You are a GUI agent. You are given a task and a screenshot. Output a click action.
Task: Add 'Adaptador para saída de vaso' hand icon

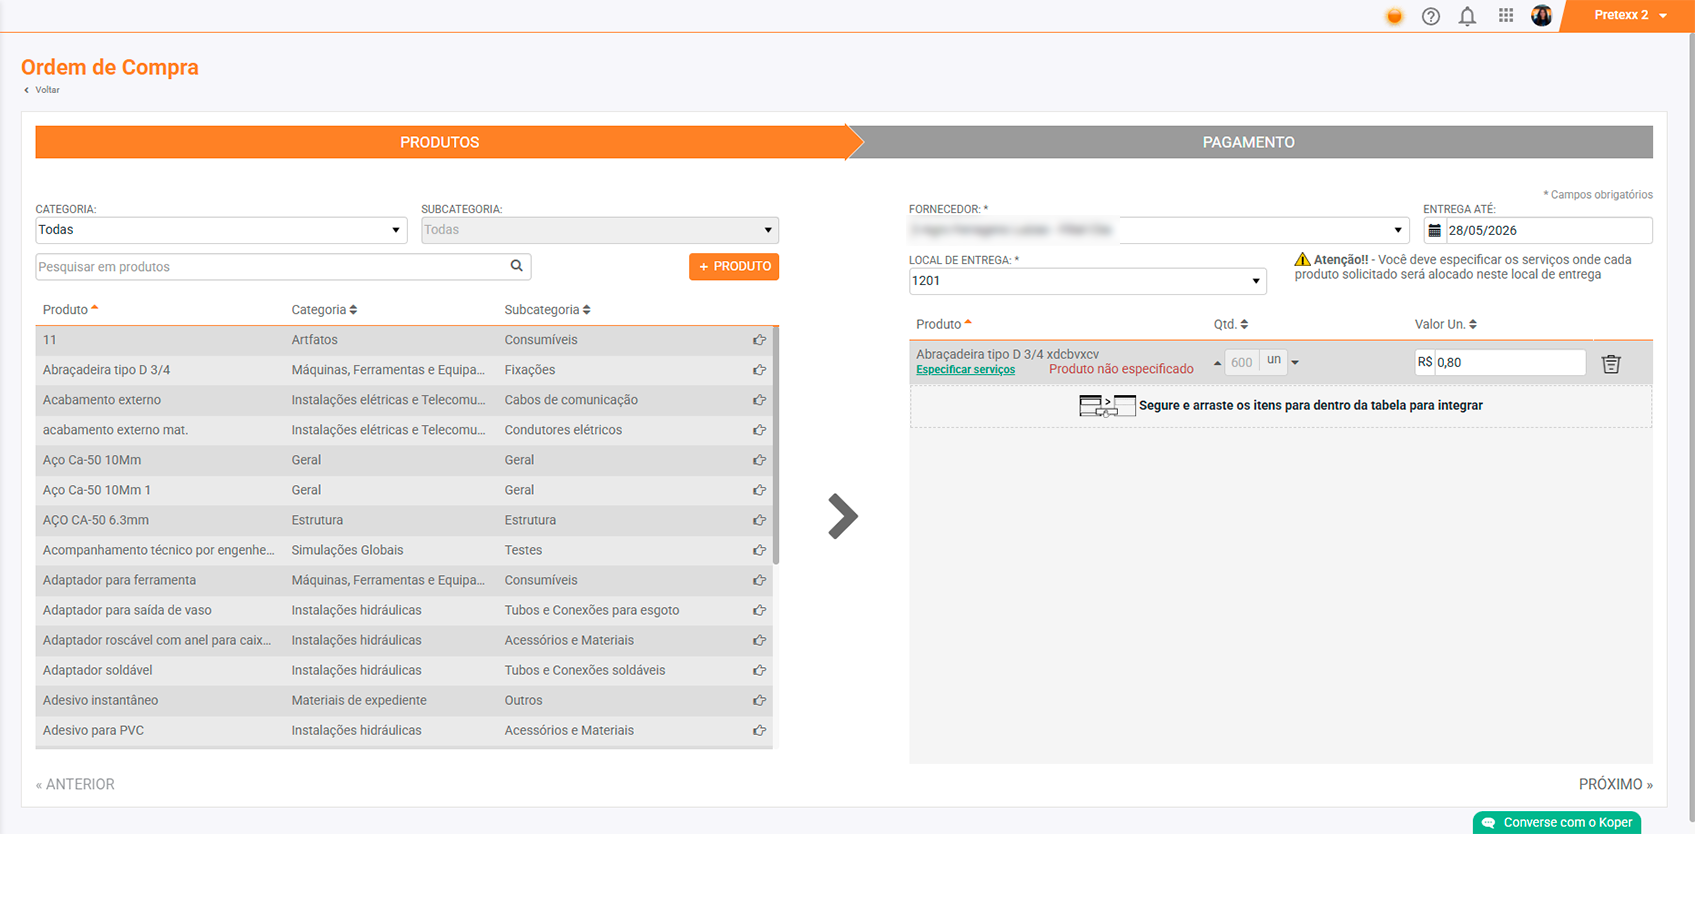(x=760, y=610)
